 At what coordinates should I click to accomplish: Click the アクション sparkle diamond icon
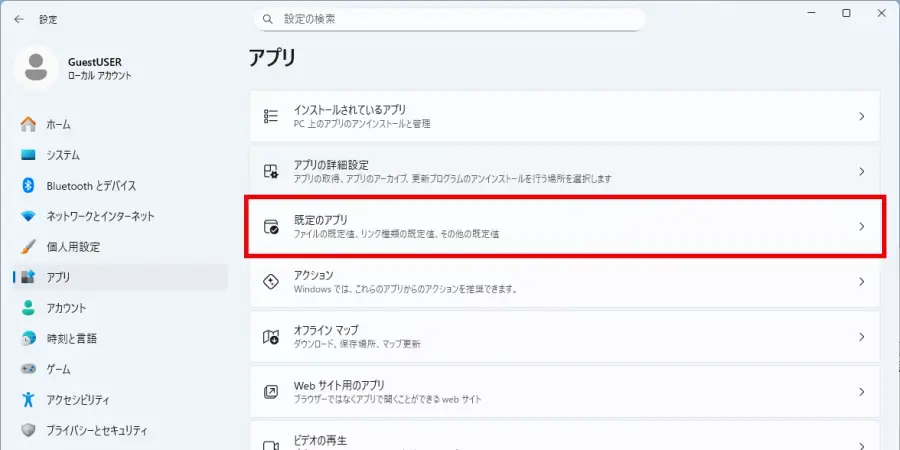[x=270, y=281]
